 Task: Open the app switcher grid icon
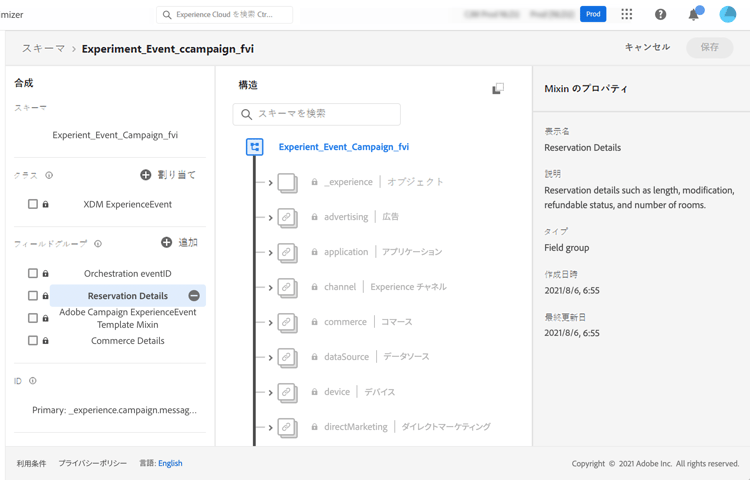click(x=626, y=15)
